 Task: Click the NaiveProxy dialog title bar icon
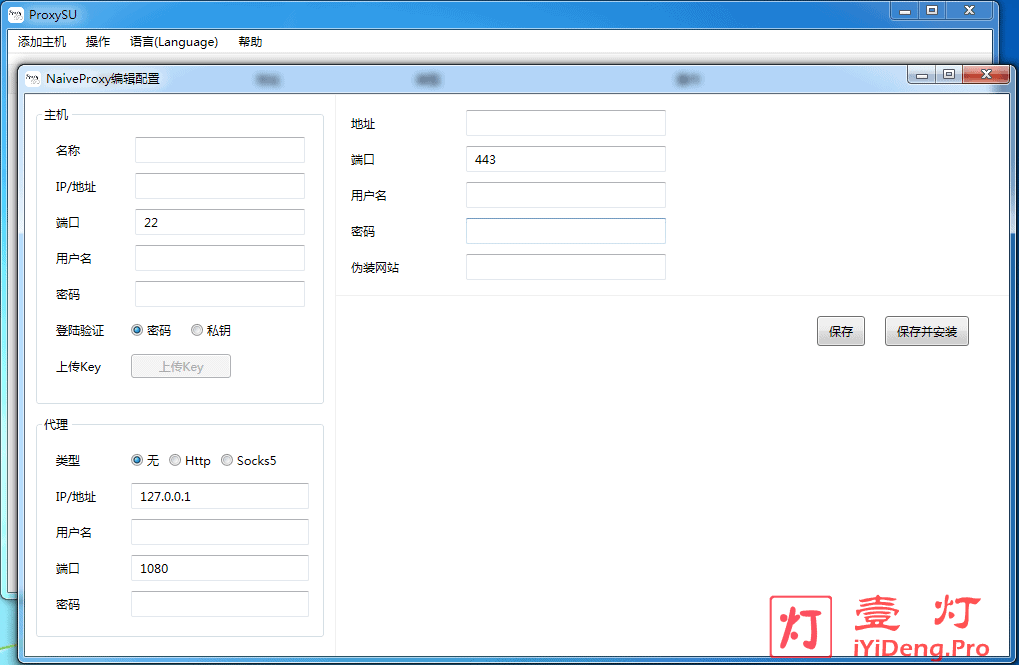coord(32,79)
